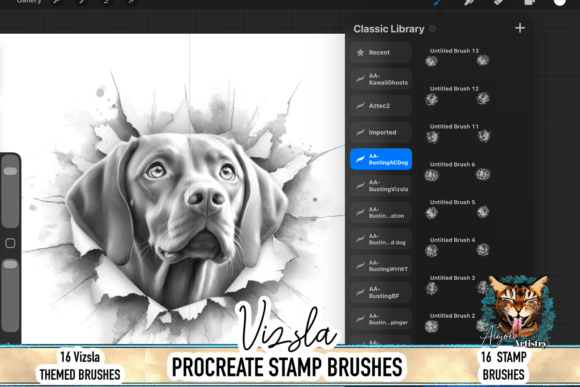Add a new brush with the plus icon
The height and width of the screenshot is (387, 580).
(x=520, y=28)
